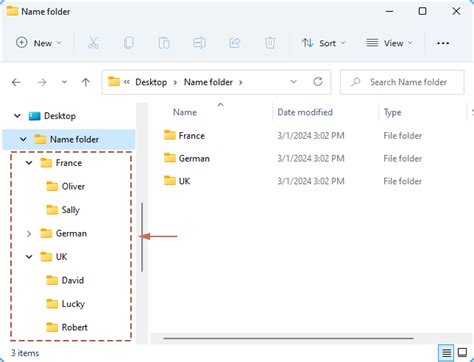Select the Sally folder in tree
474x362 pixels.
click(x=70, y=210)
